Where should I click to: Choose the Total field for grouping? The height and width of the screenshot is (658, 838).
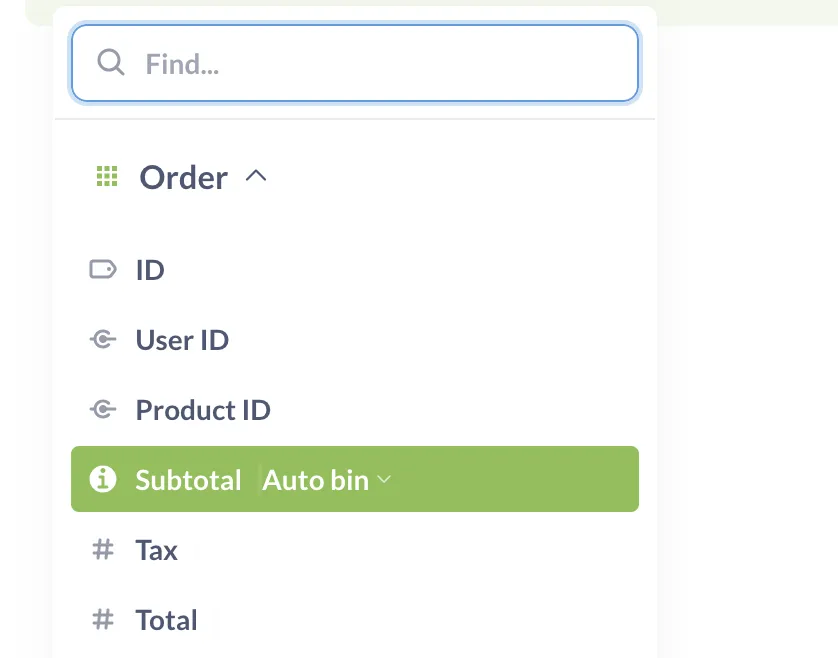pyautogui.click(x=166, y=620)
